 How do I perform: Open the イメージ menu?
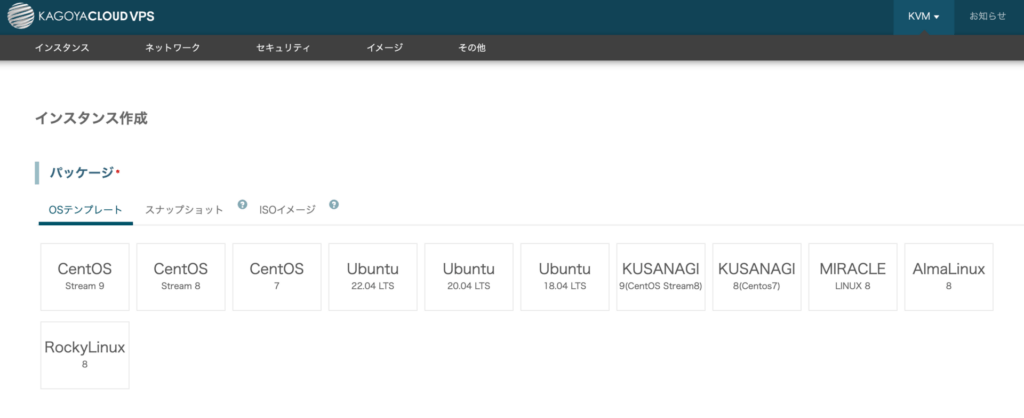[x=385, y=48]
